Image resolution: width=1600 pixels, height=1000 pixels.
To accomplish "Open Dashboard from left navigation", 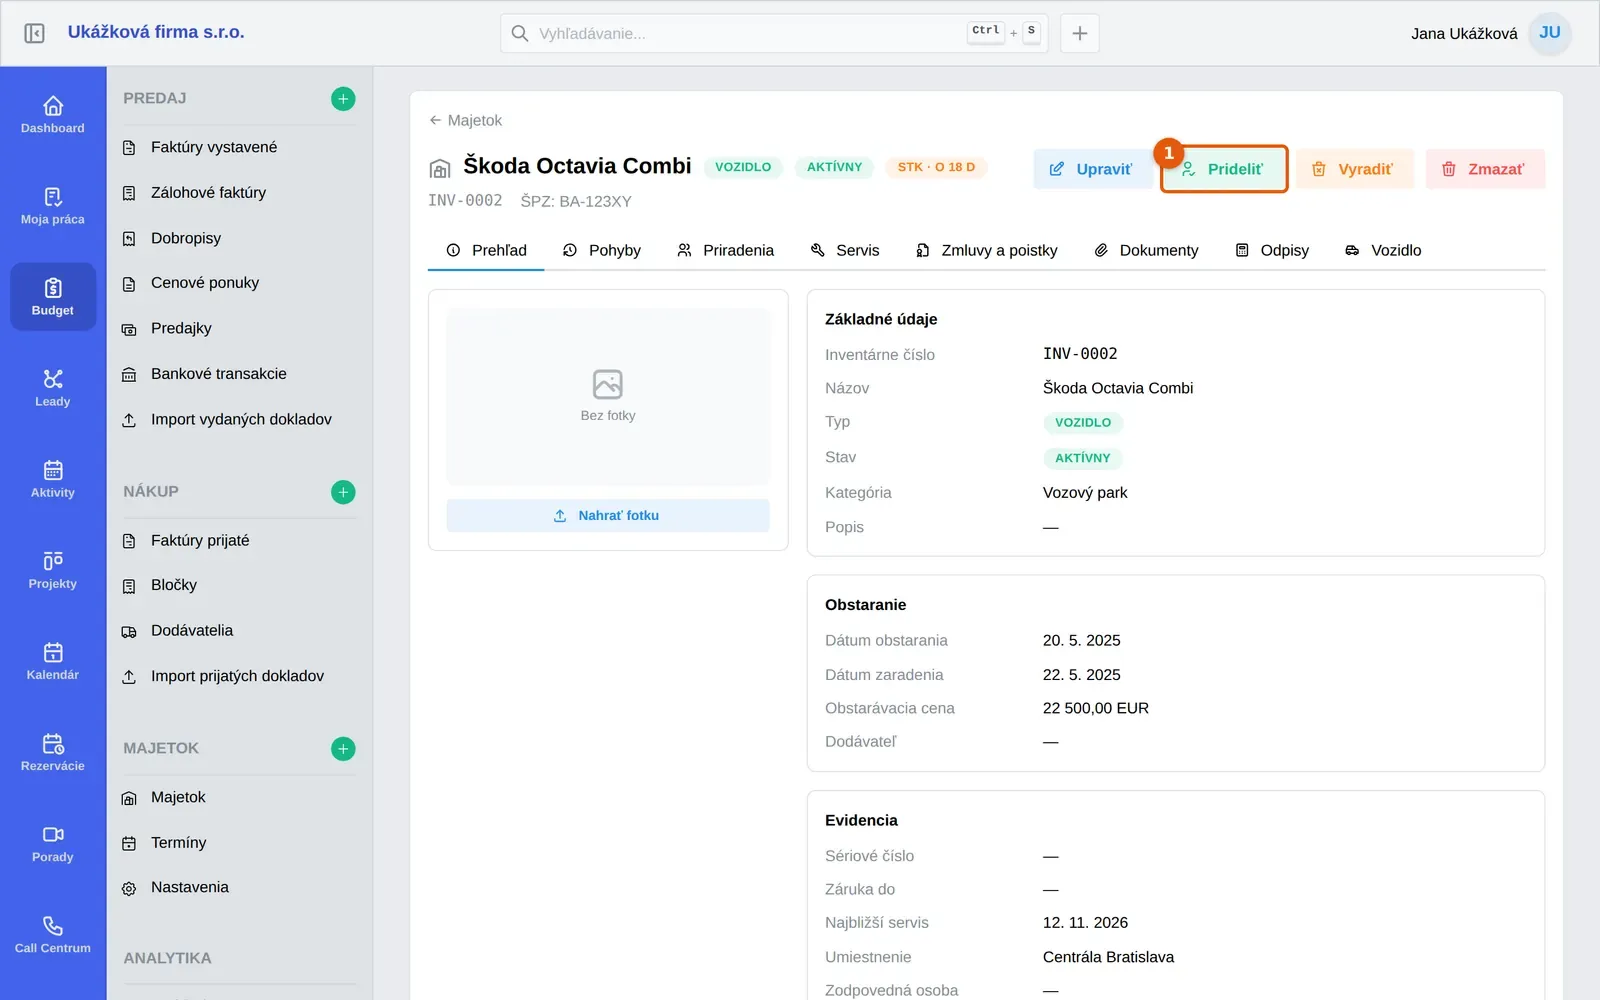I will (x=53, y=115).
